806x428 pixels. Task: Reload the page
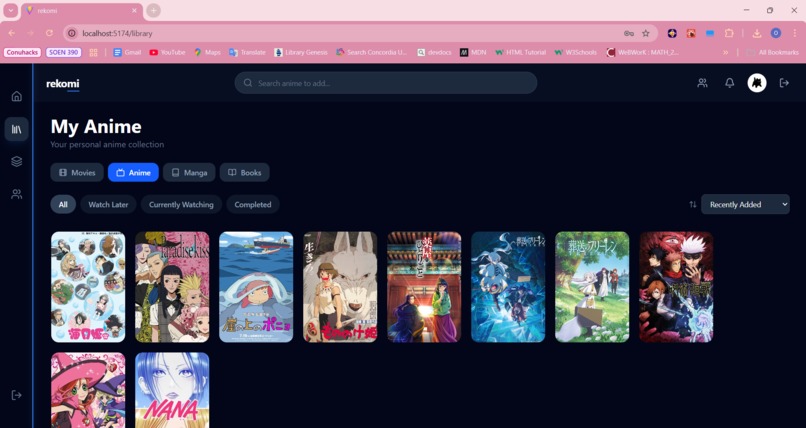click(x=49, y=33)
